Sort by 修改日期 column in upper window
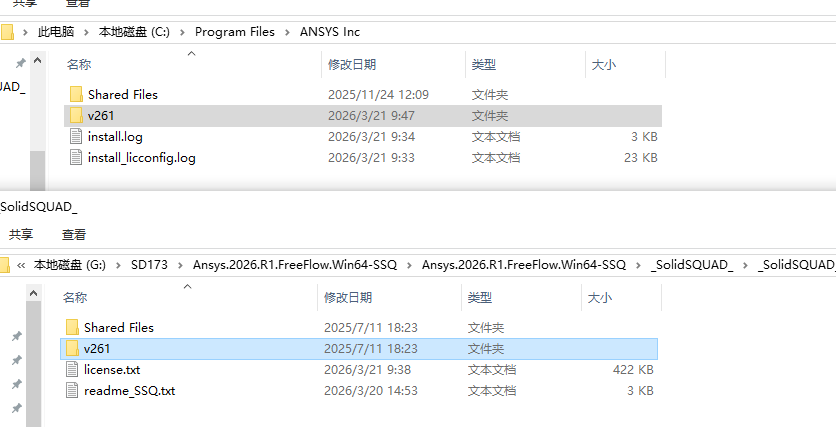 pyautogui.click(x=352, y=65)
